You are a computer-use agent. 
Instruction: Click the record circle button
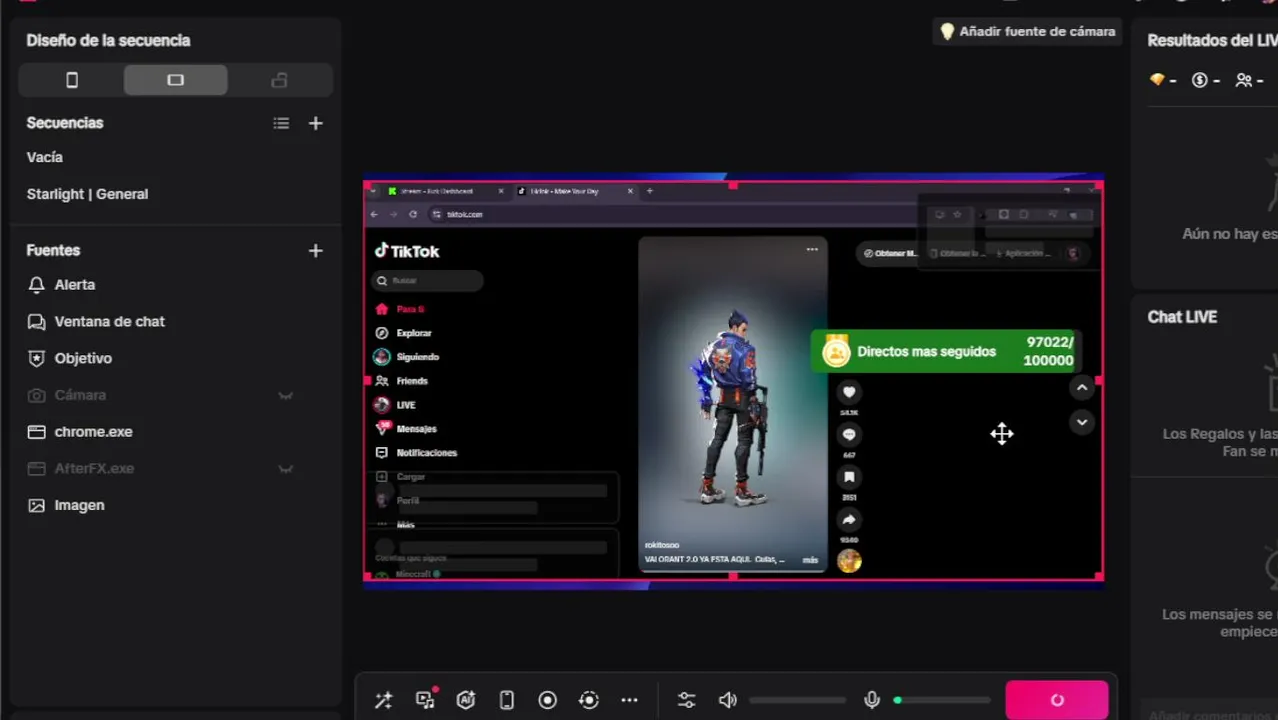[548, 701]
